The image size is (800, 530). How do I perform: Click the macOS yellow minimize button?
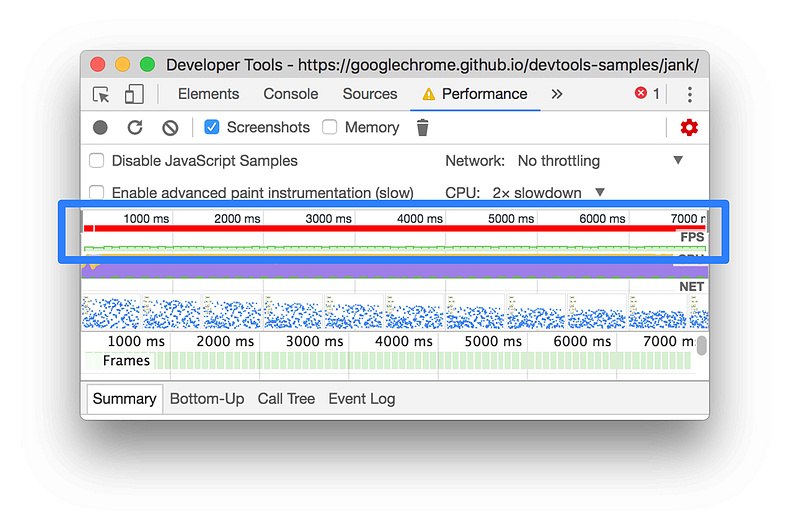pos(122,65)
